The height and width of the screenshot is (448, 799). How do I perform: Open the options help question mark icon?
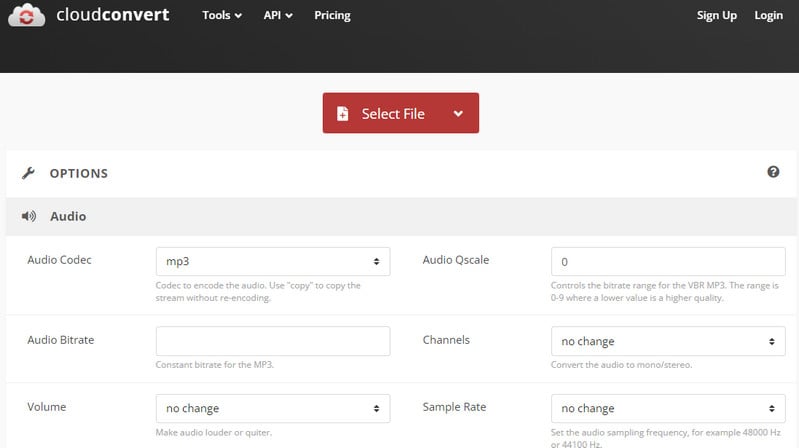coord(773,172)
